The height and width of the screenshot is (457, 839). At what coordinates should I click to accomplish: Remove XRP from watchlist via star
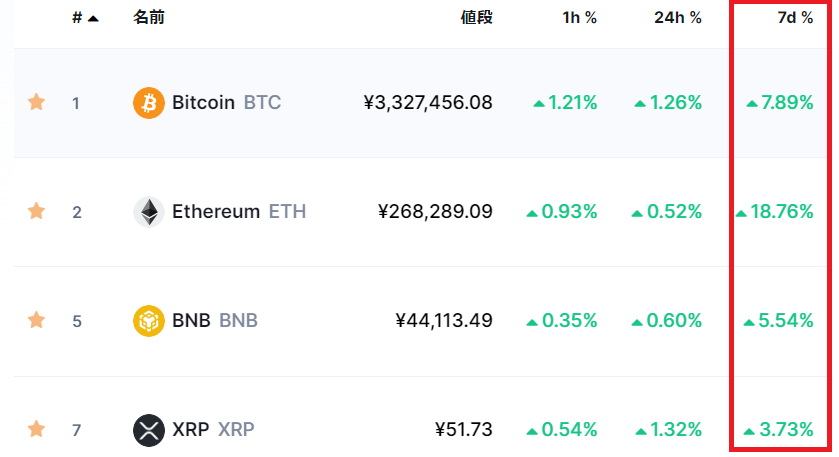[36, 429]
